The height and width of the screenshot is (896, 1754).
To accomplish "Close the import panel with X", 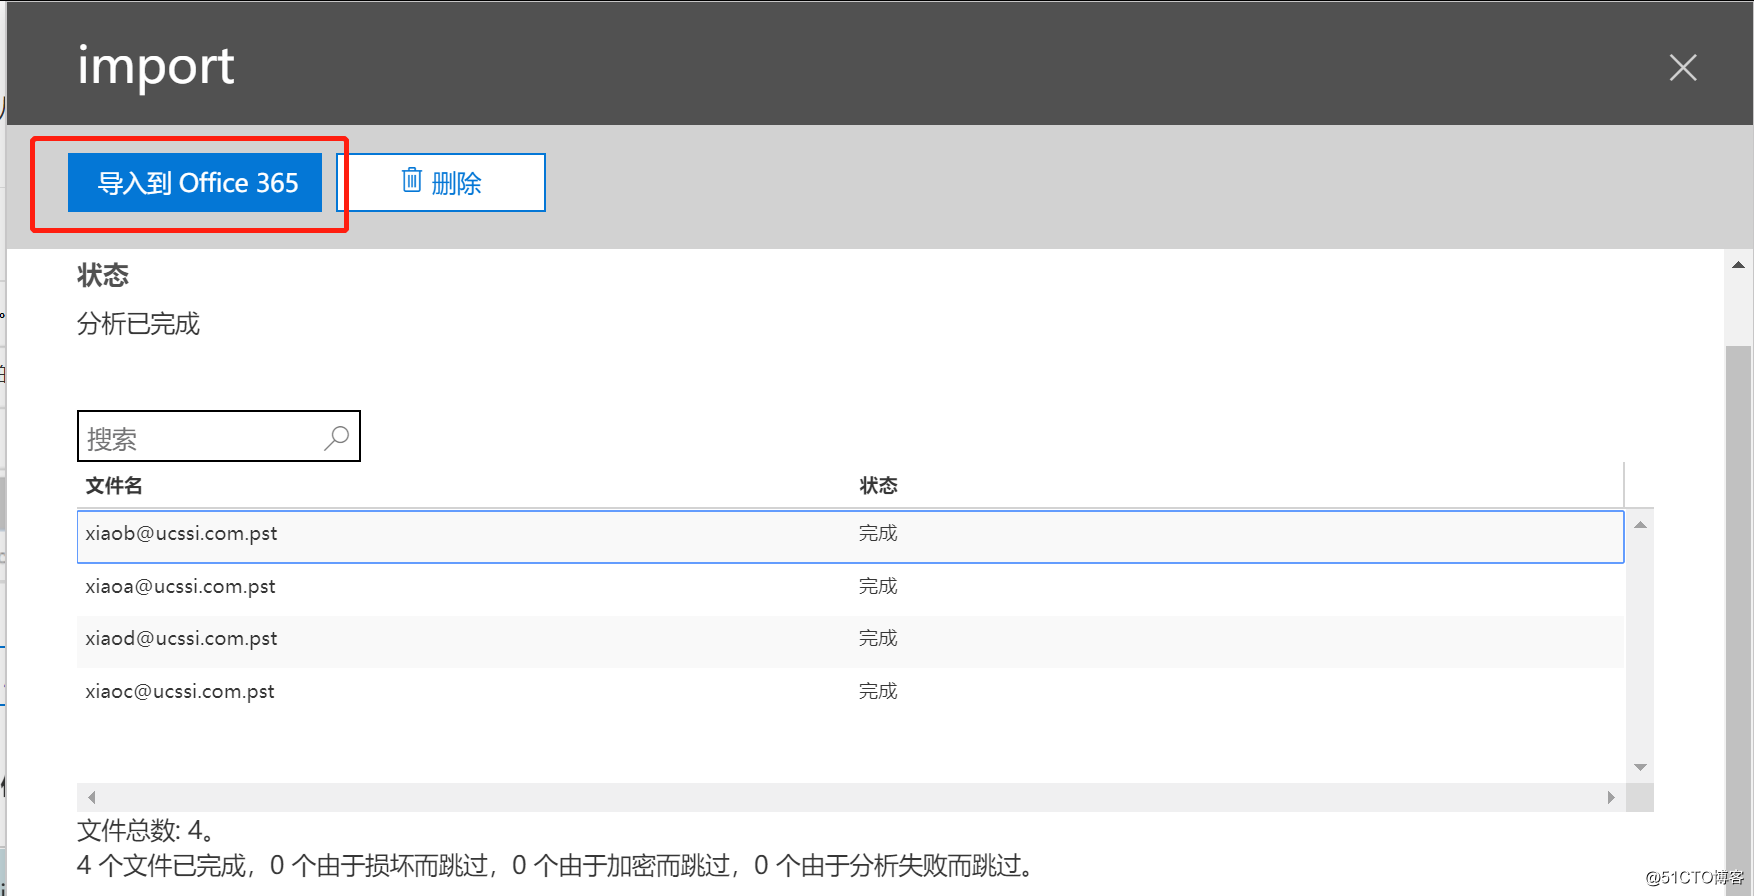I will point(1683,67).
